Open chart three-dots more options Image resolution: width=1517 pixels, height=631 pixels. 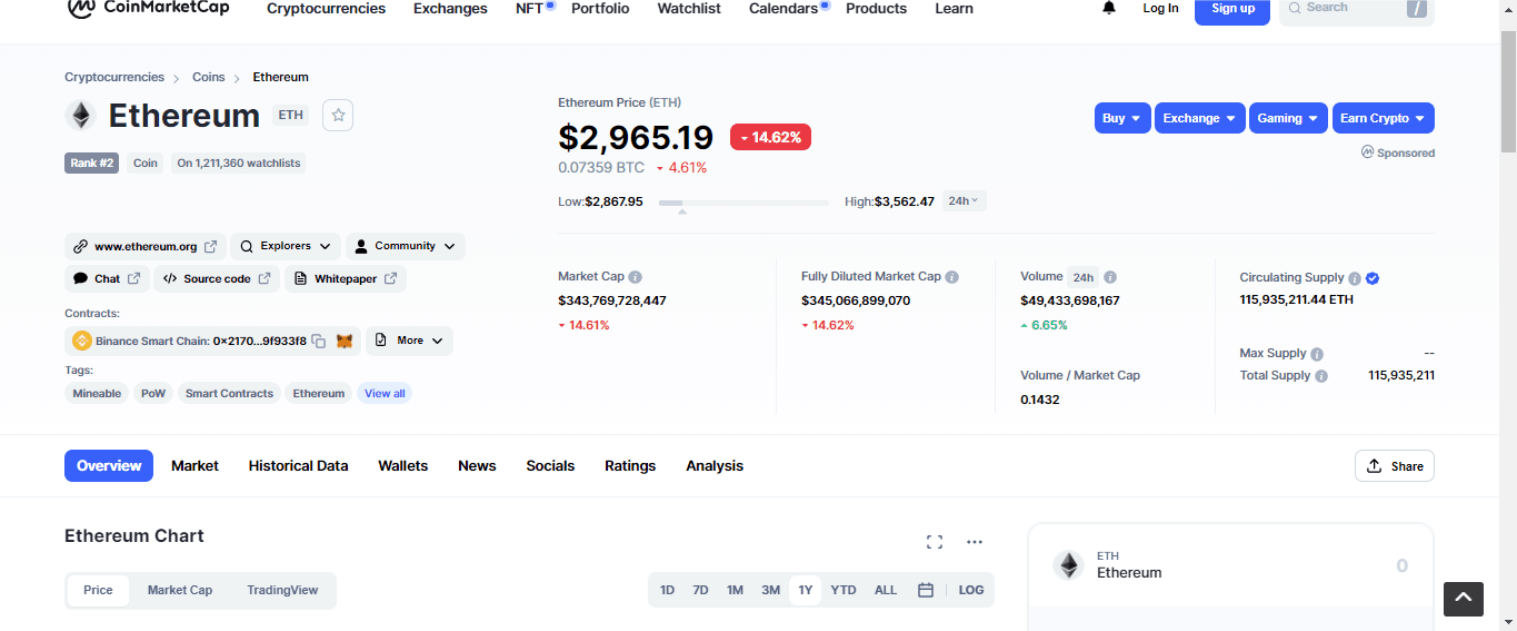tap(974, 542)
